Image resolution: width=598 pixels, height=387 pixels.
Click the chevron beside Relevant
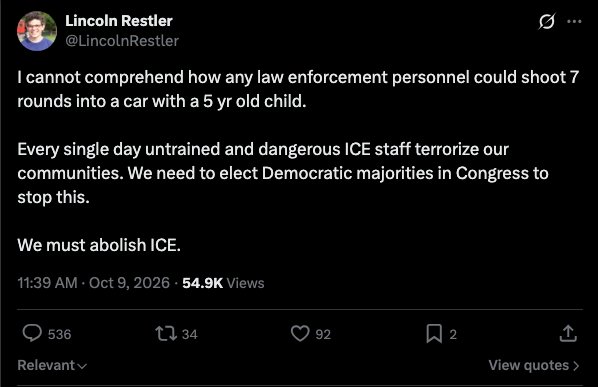tap(82, 366)
